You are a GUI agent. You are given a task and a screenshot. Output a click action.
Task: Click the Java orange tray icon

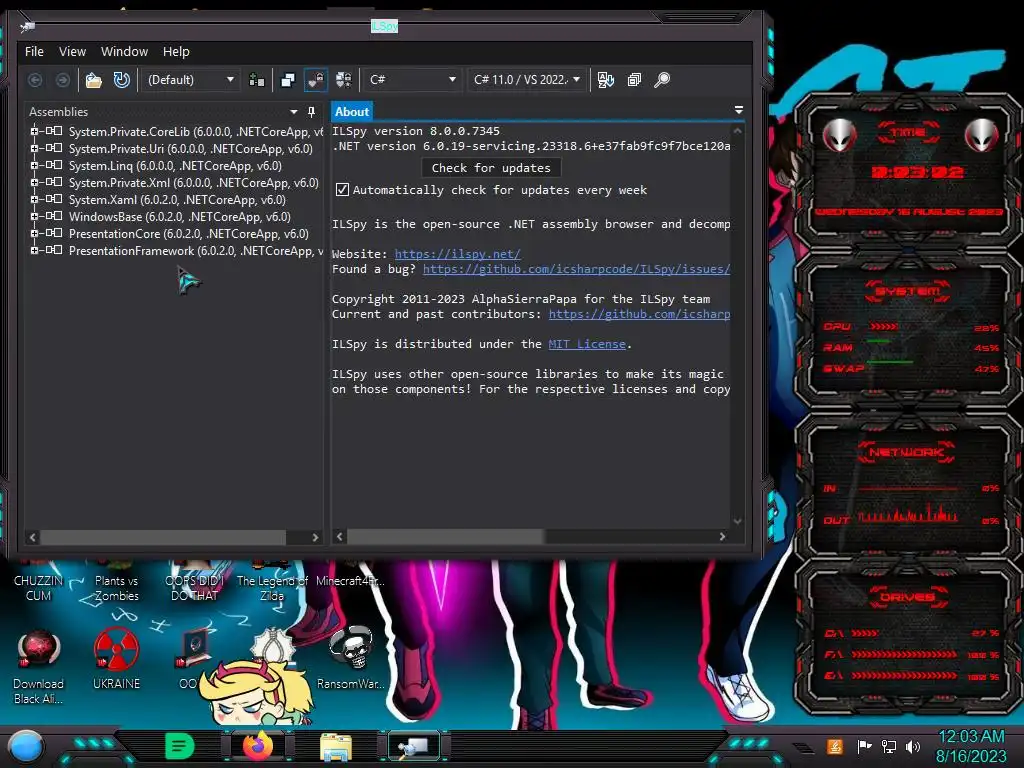(835, 746)
